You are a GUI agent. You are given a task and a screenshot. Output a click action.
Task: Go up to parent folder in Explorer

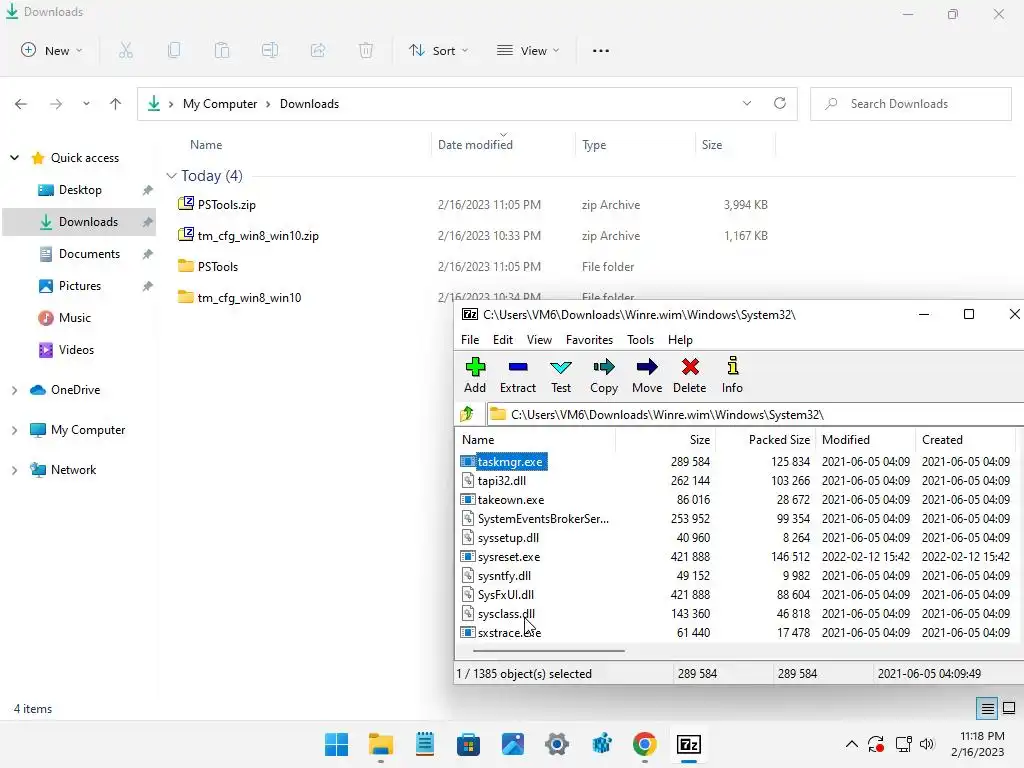click(116, 104)
